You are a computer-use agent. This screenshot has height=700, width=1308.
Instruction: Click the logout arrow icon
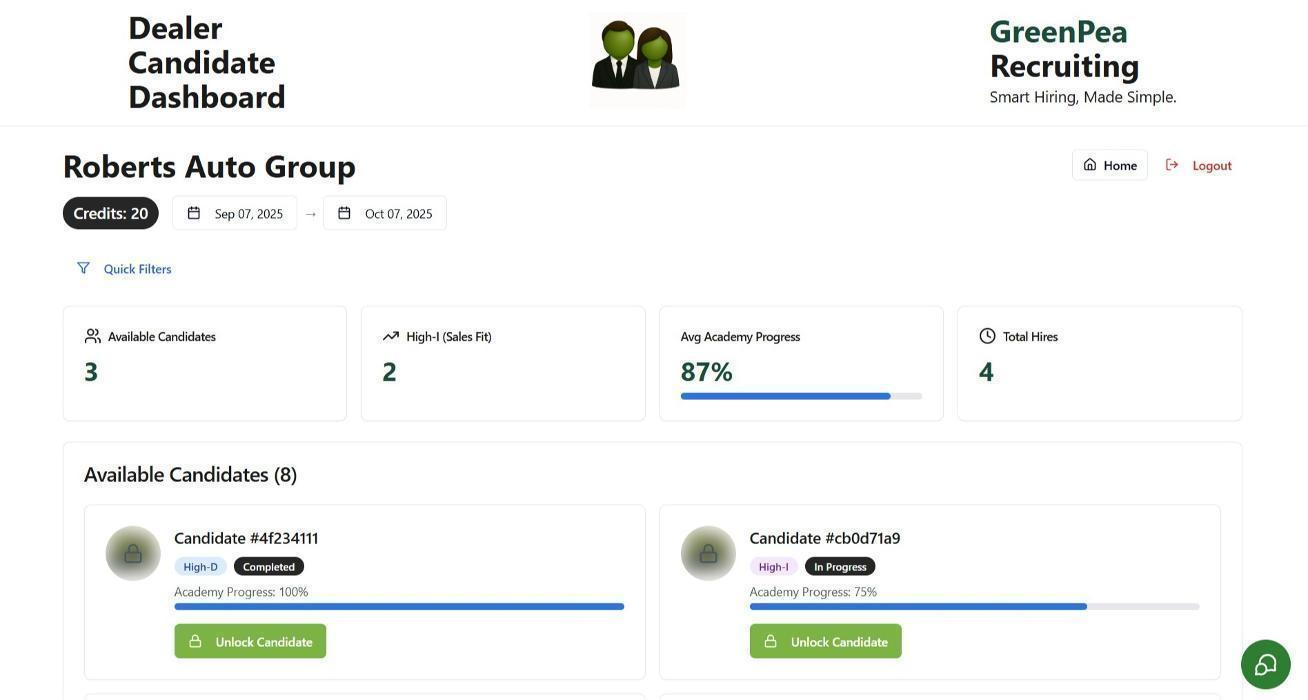(x=1171, y=165)
